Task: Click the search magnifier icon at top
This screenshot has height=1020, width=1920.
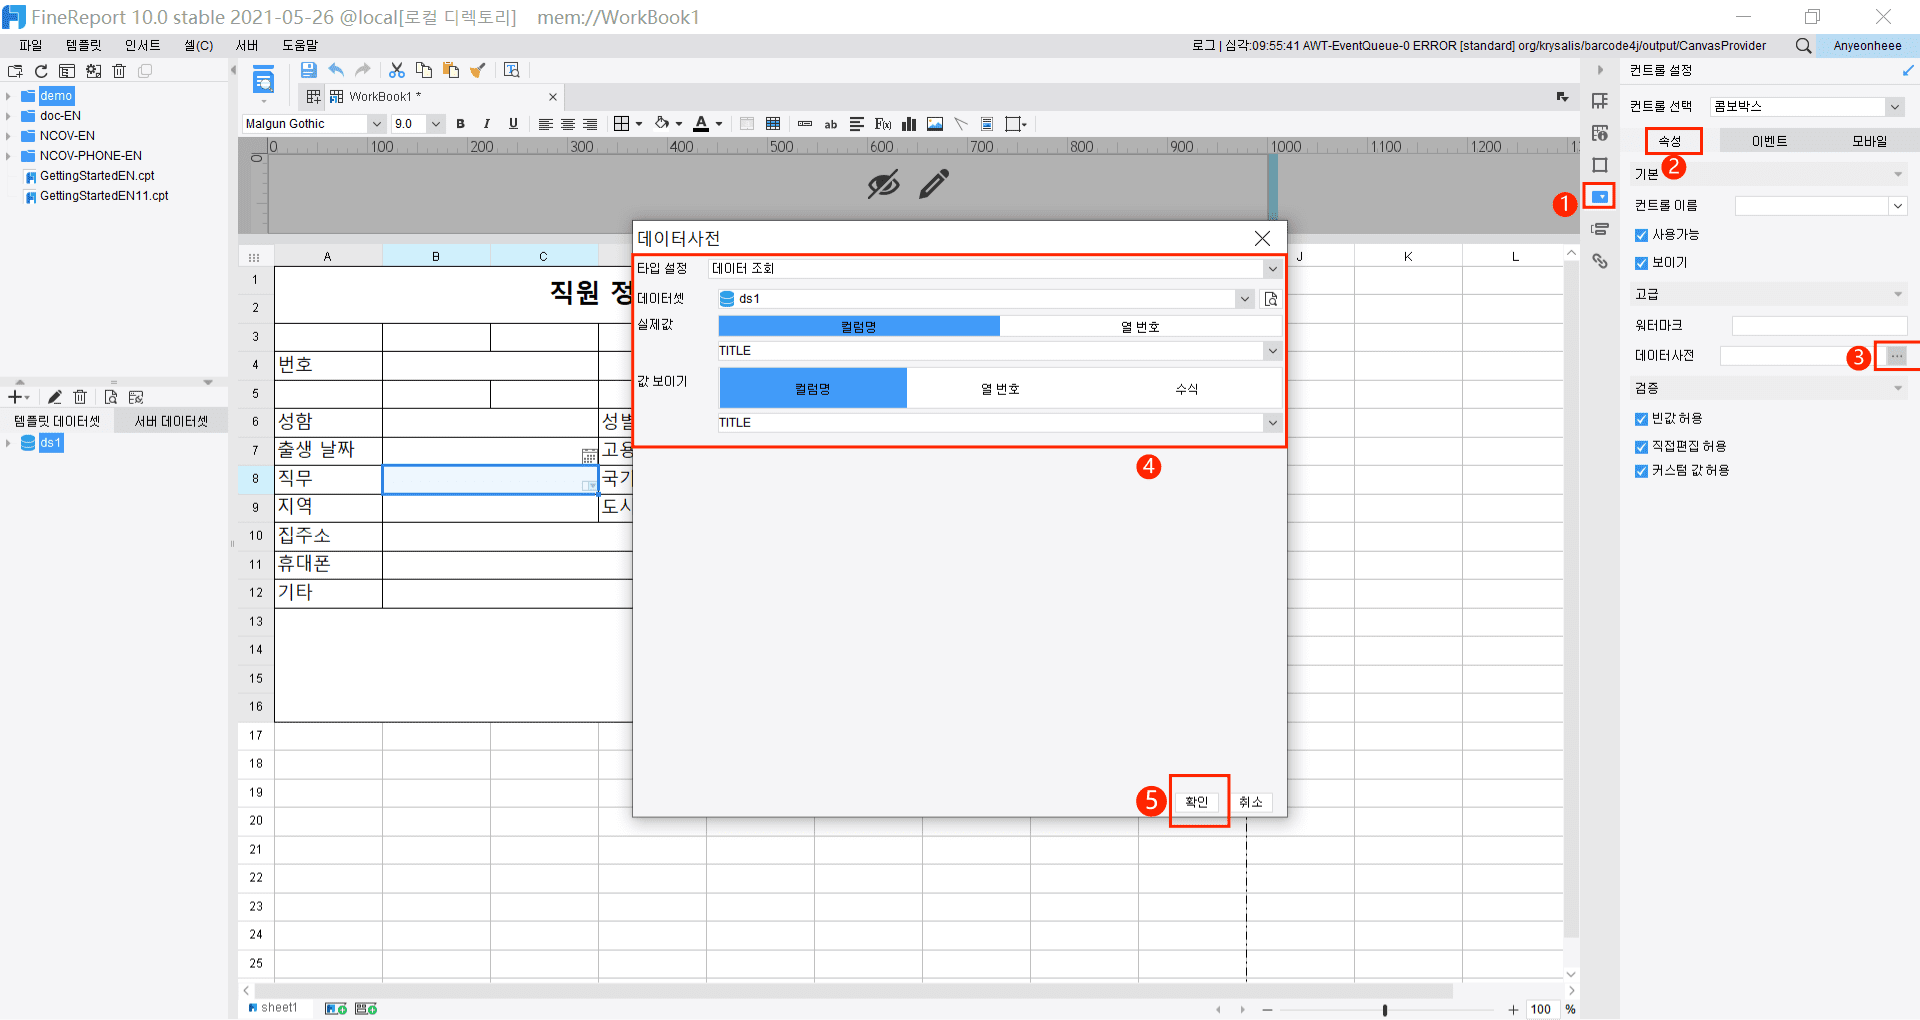Action: pos(1803,46)
